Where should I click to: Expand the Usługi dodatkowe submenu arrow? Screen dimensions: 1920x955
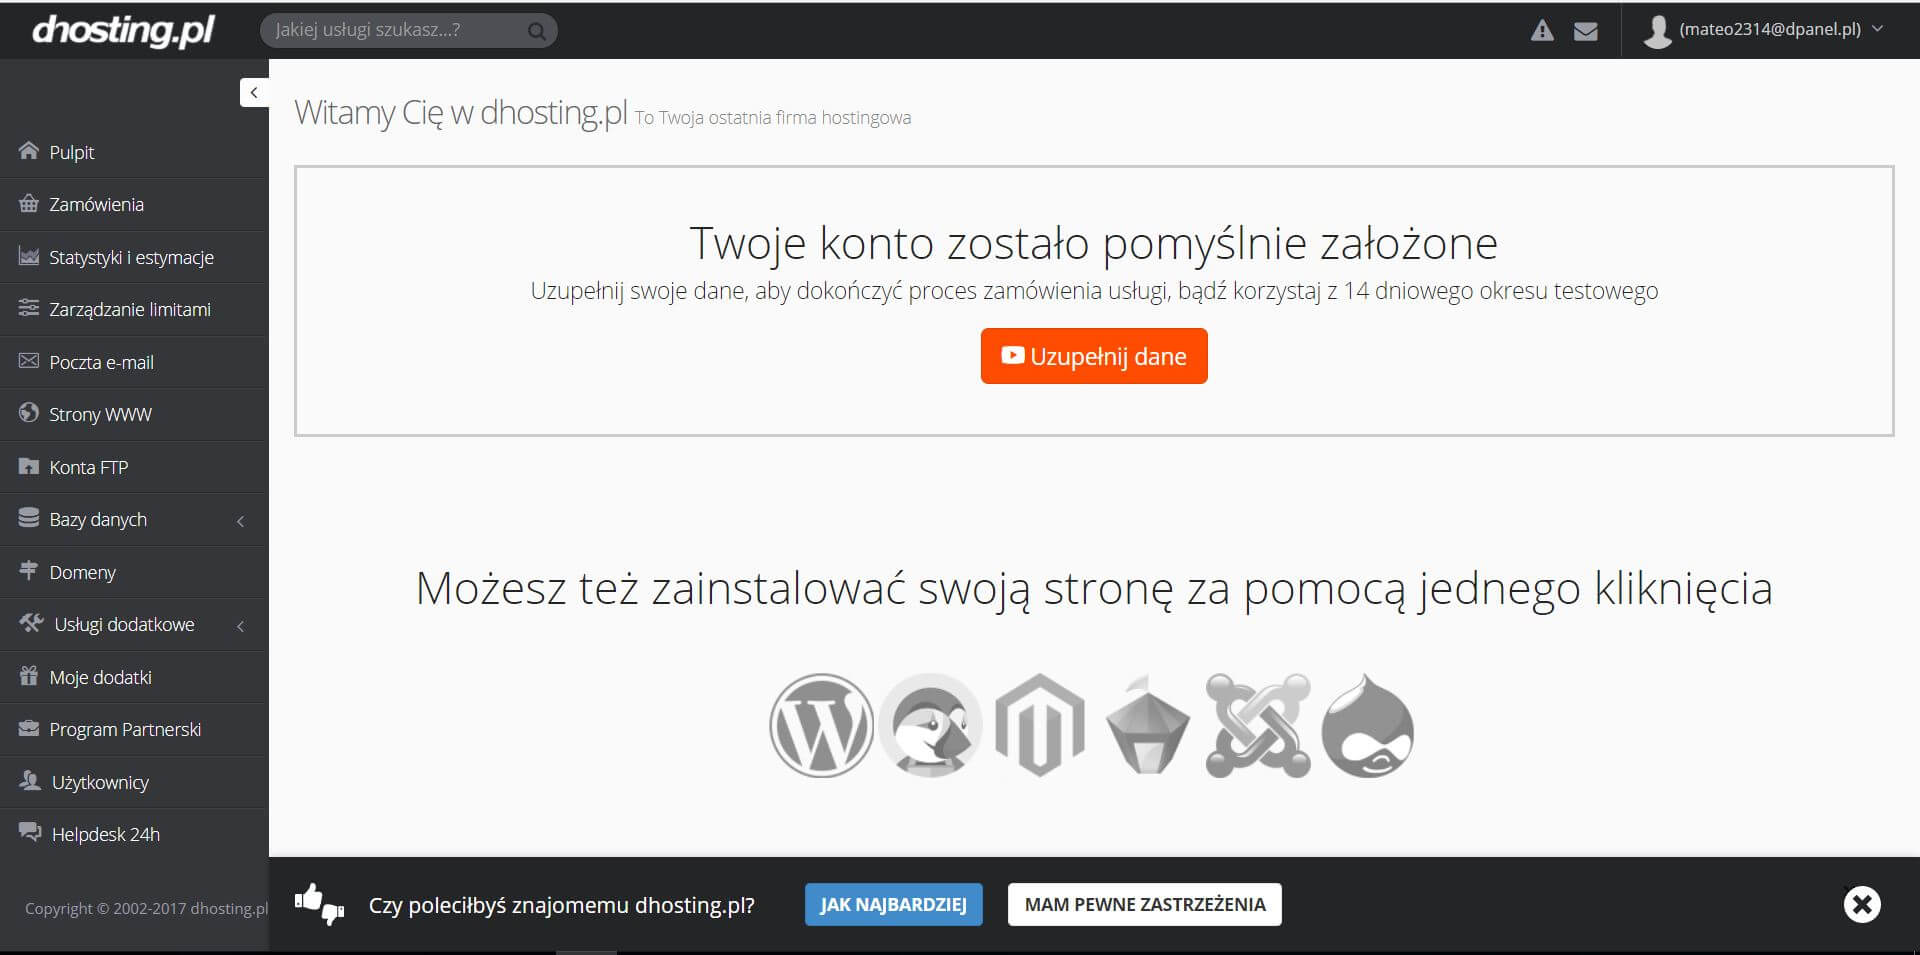click(x=241, y=626)
